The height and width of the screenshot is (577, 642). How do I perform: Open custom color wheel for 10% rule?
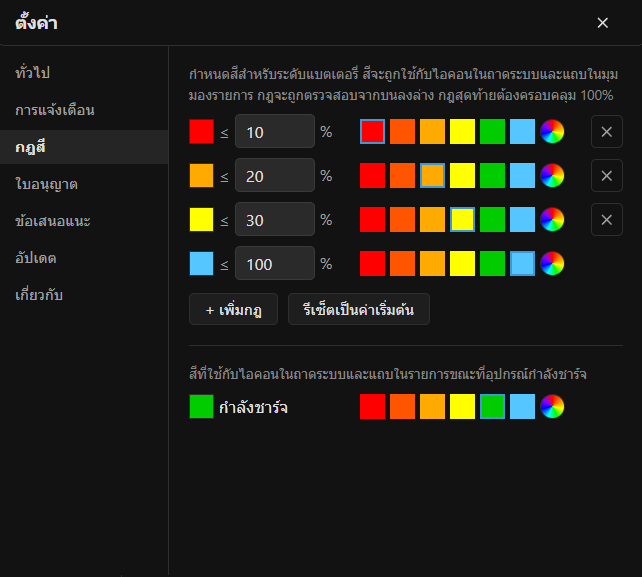tap(552, 131)
